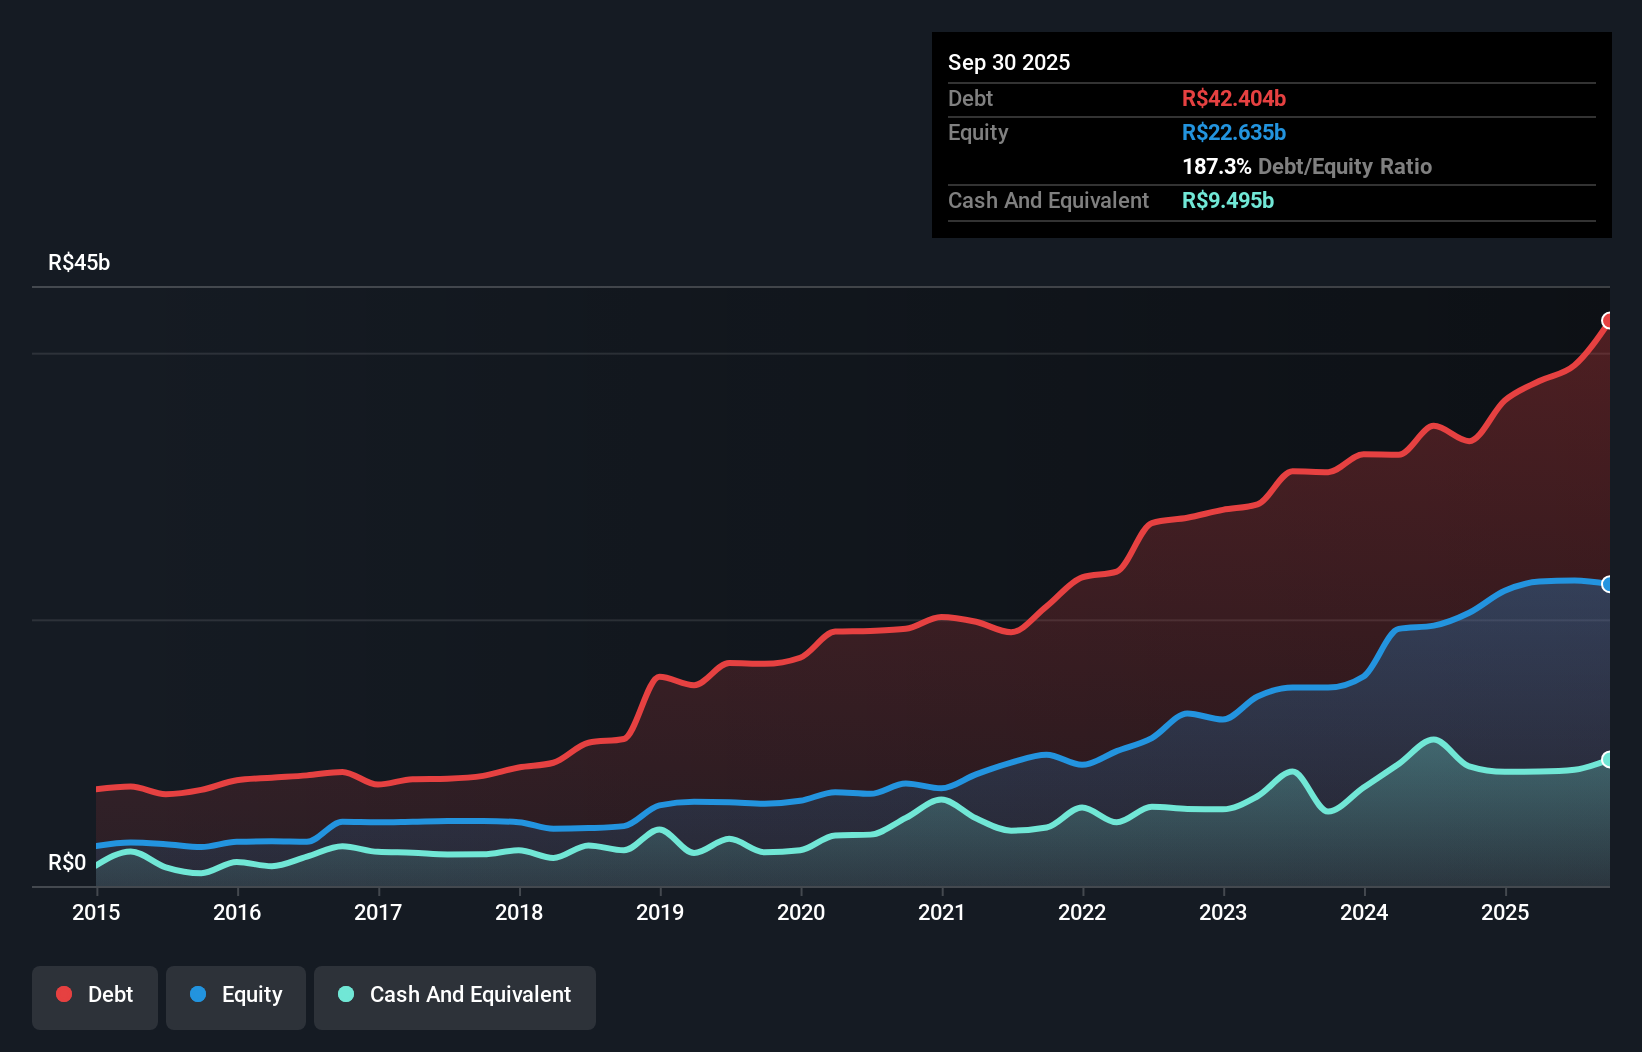Click the red Debt value in the tooltip
Image resolution: width=1642 pixels, height=1052 pixels.
pos(1233,98)
